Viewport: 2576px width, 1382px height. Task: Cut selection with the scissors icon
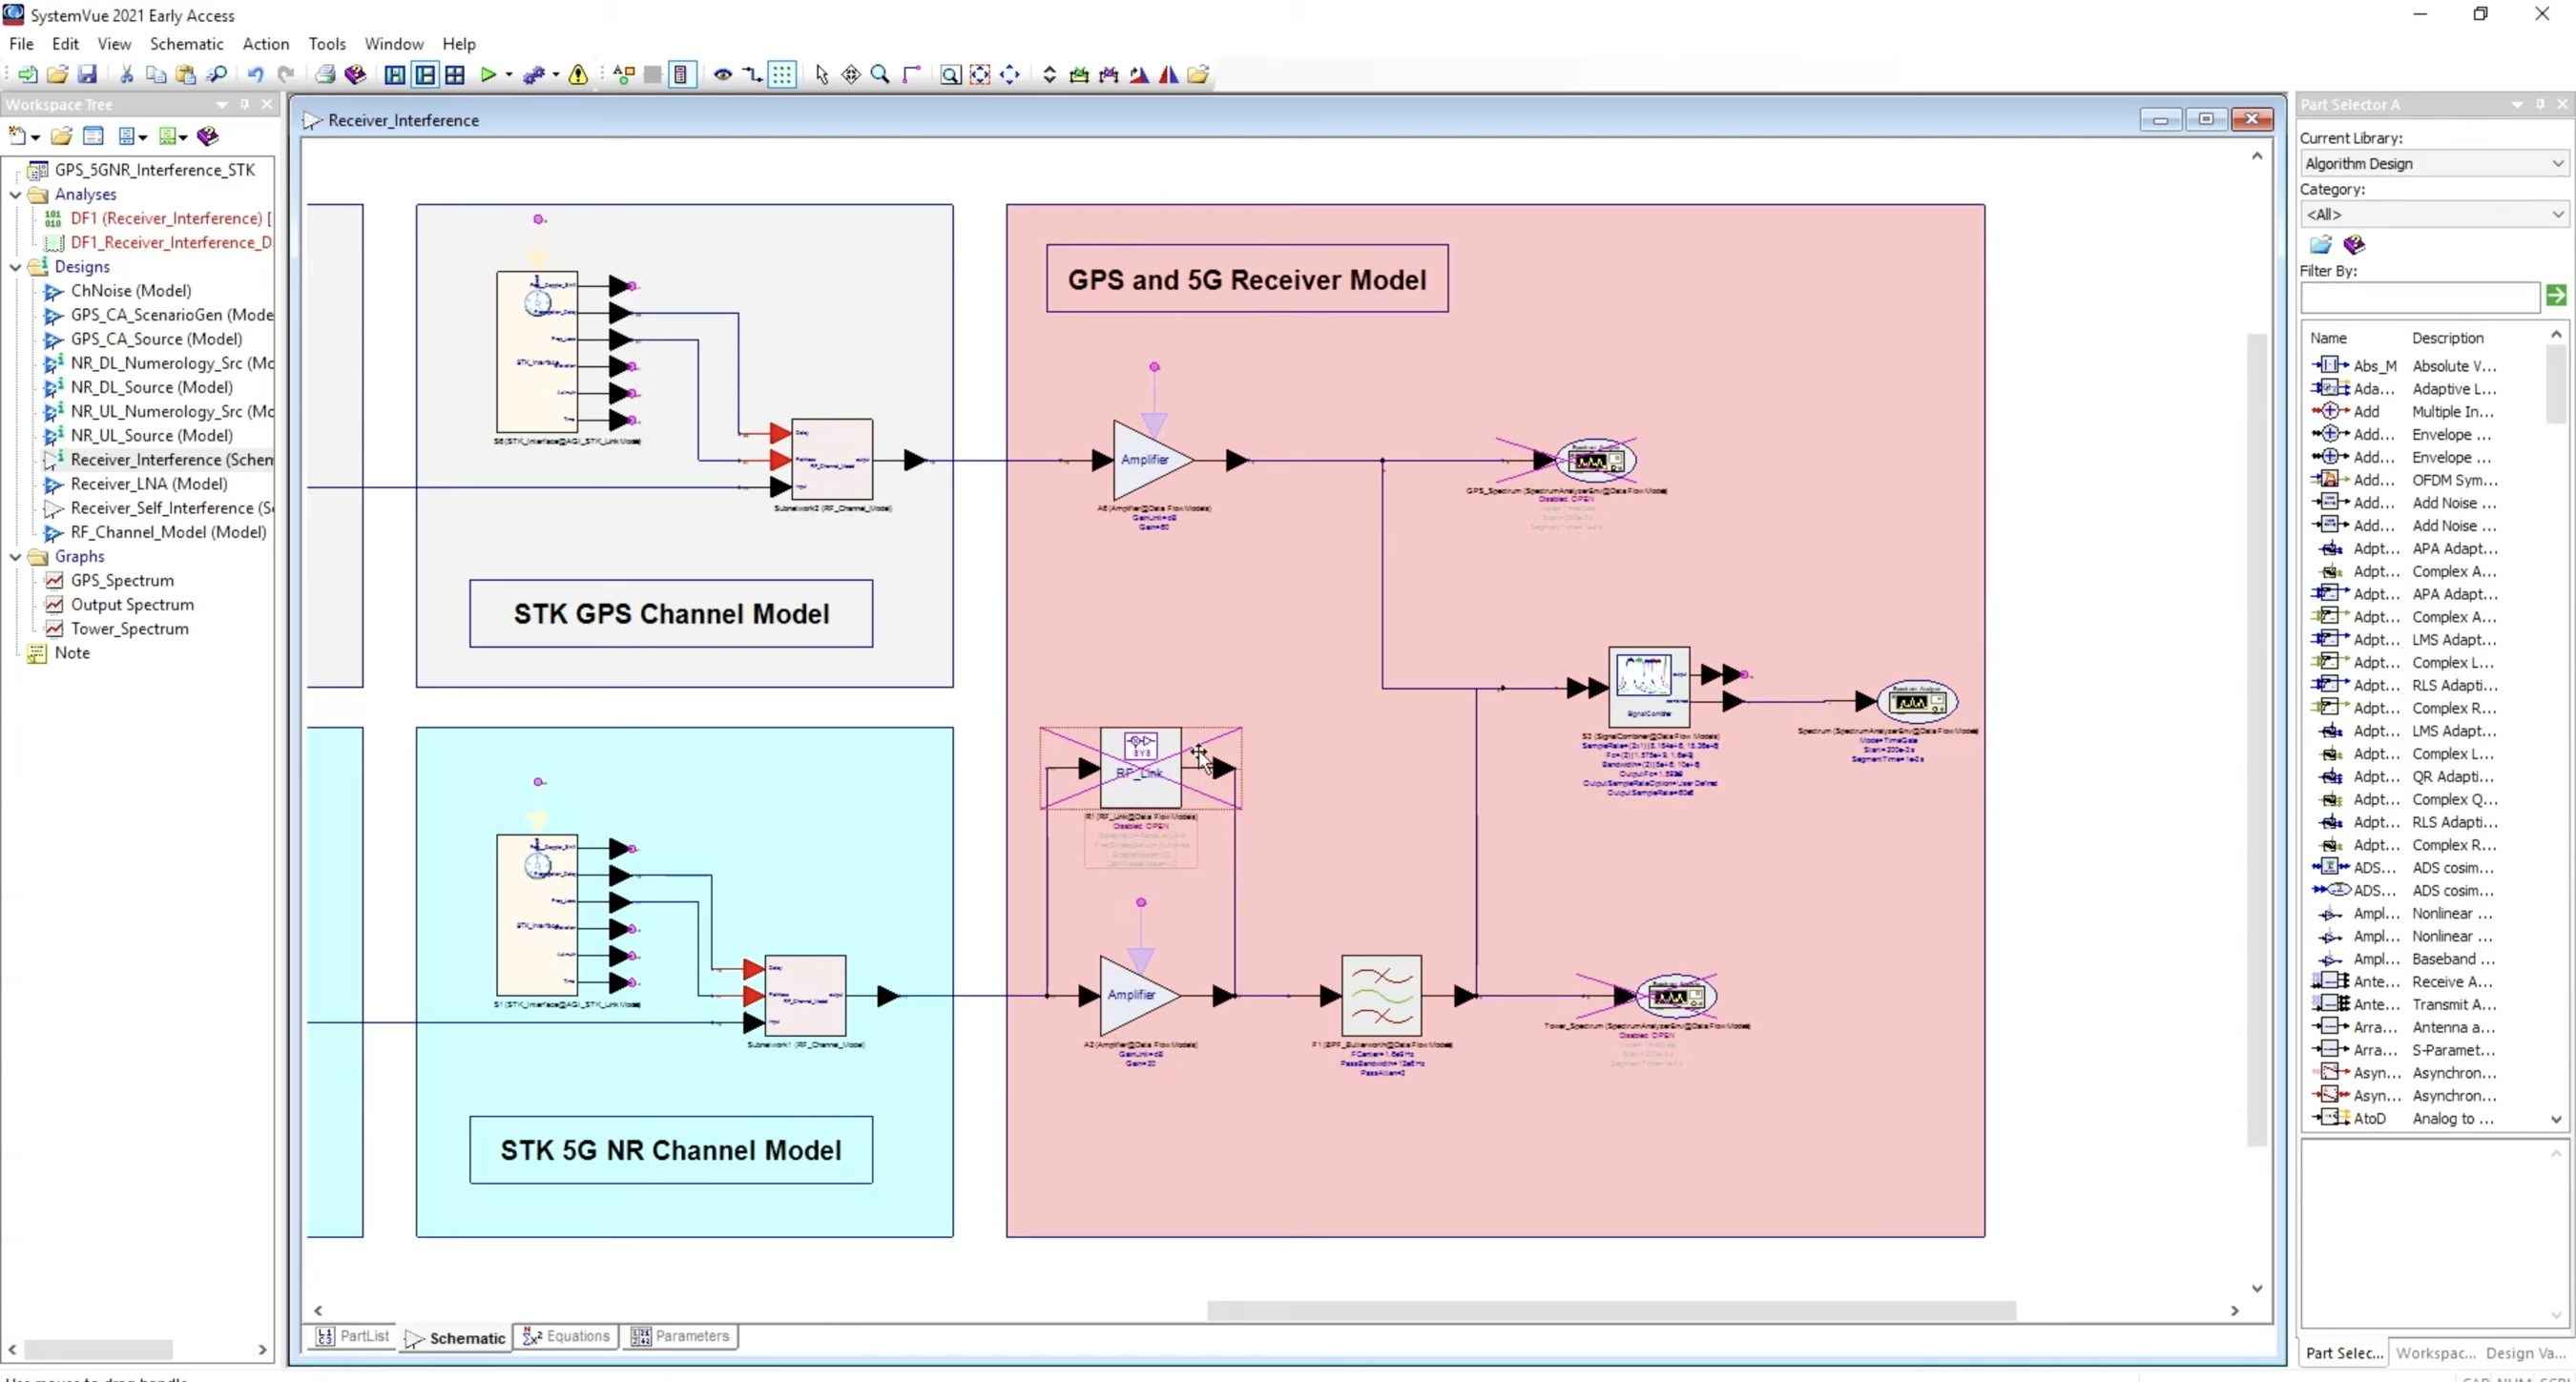tap(126, 74)
